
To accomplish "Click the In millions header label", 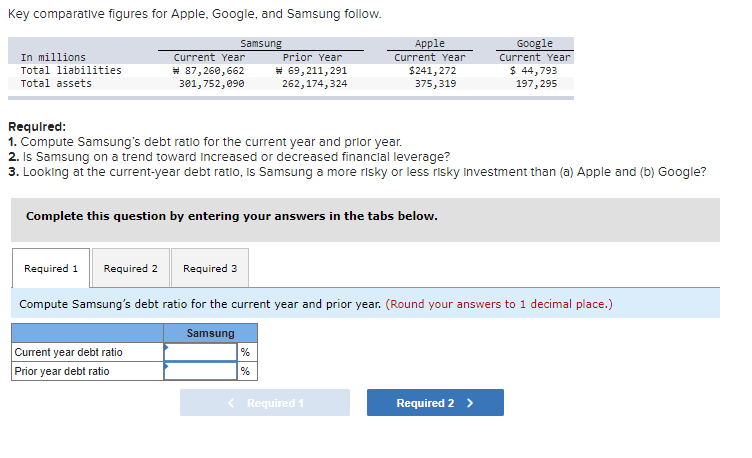I will [x=53, y=58].
